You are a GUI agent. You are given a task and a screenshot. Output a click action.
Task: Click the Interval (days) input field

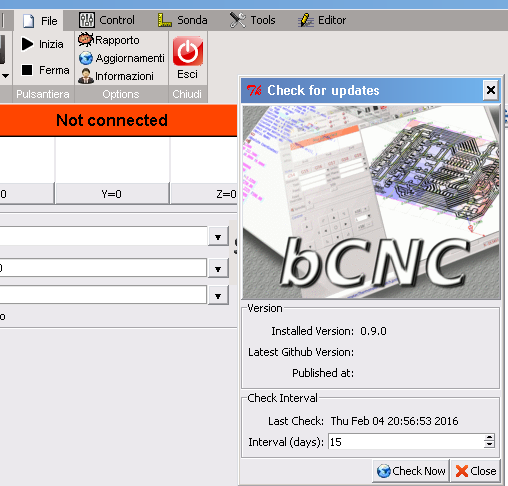pyautogui.click(x=406, y=442)
